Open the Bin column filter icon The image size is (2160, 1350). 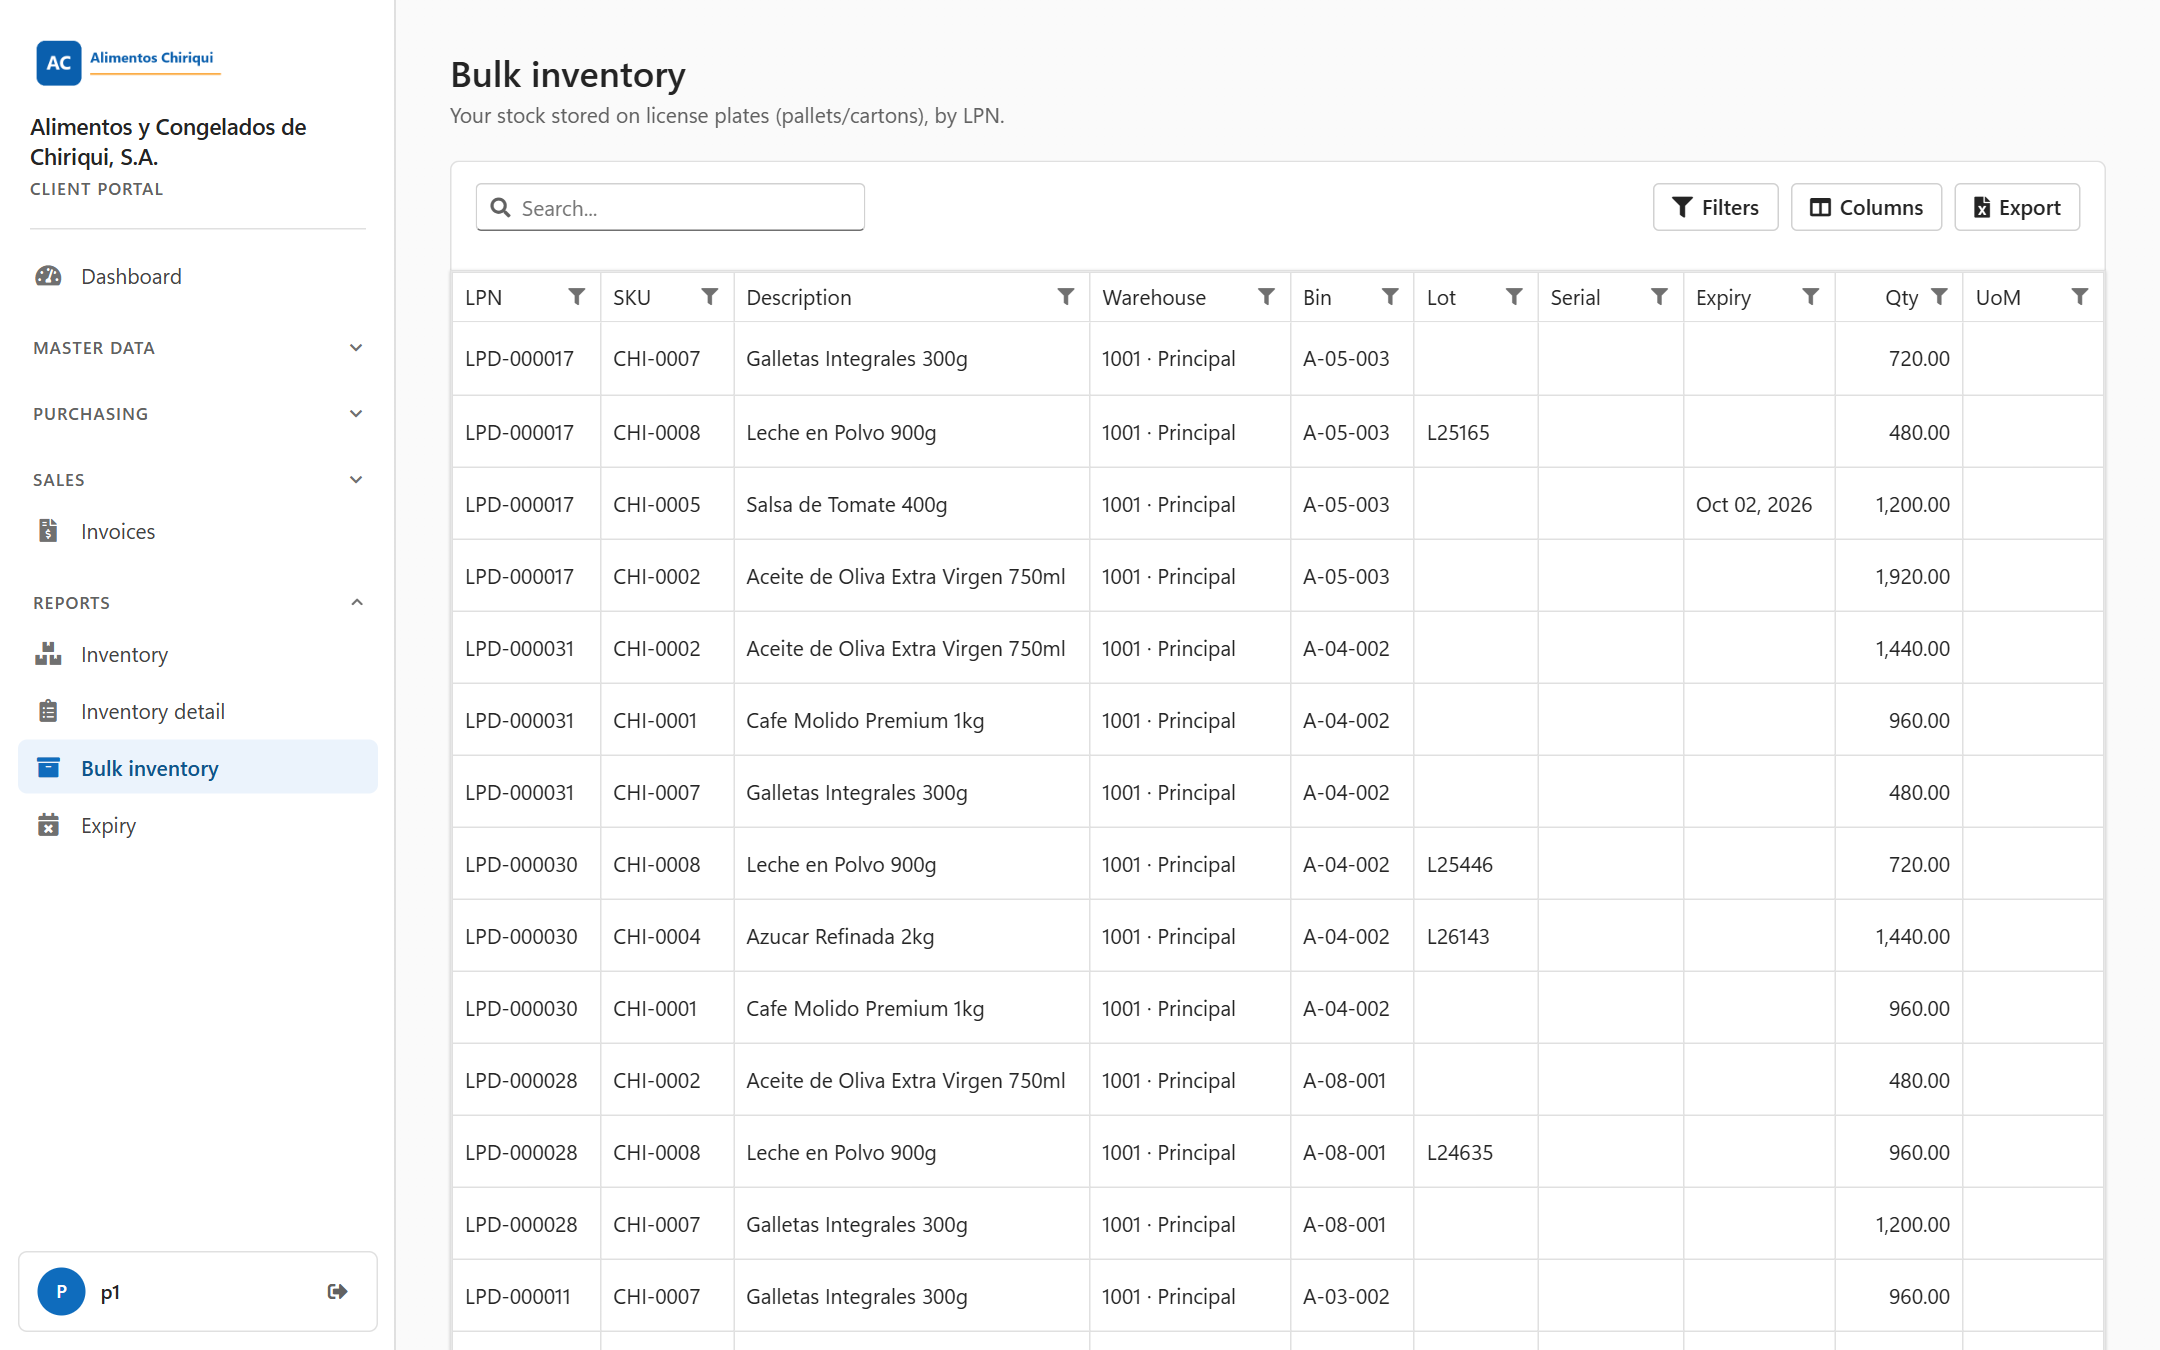(x=1390, y=297)
